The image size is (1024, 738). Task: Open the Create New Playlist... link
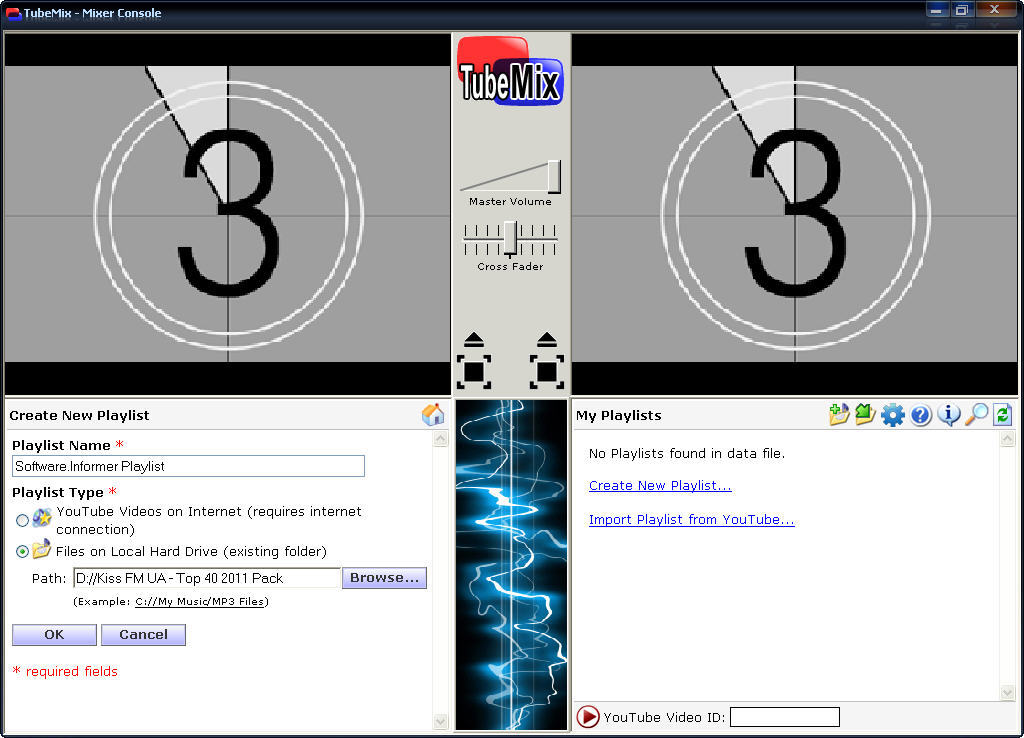(660, 485)
